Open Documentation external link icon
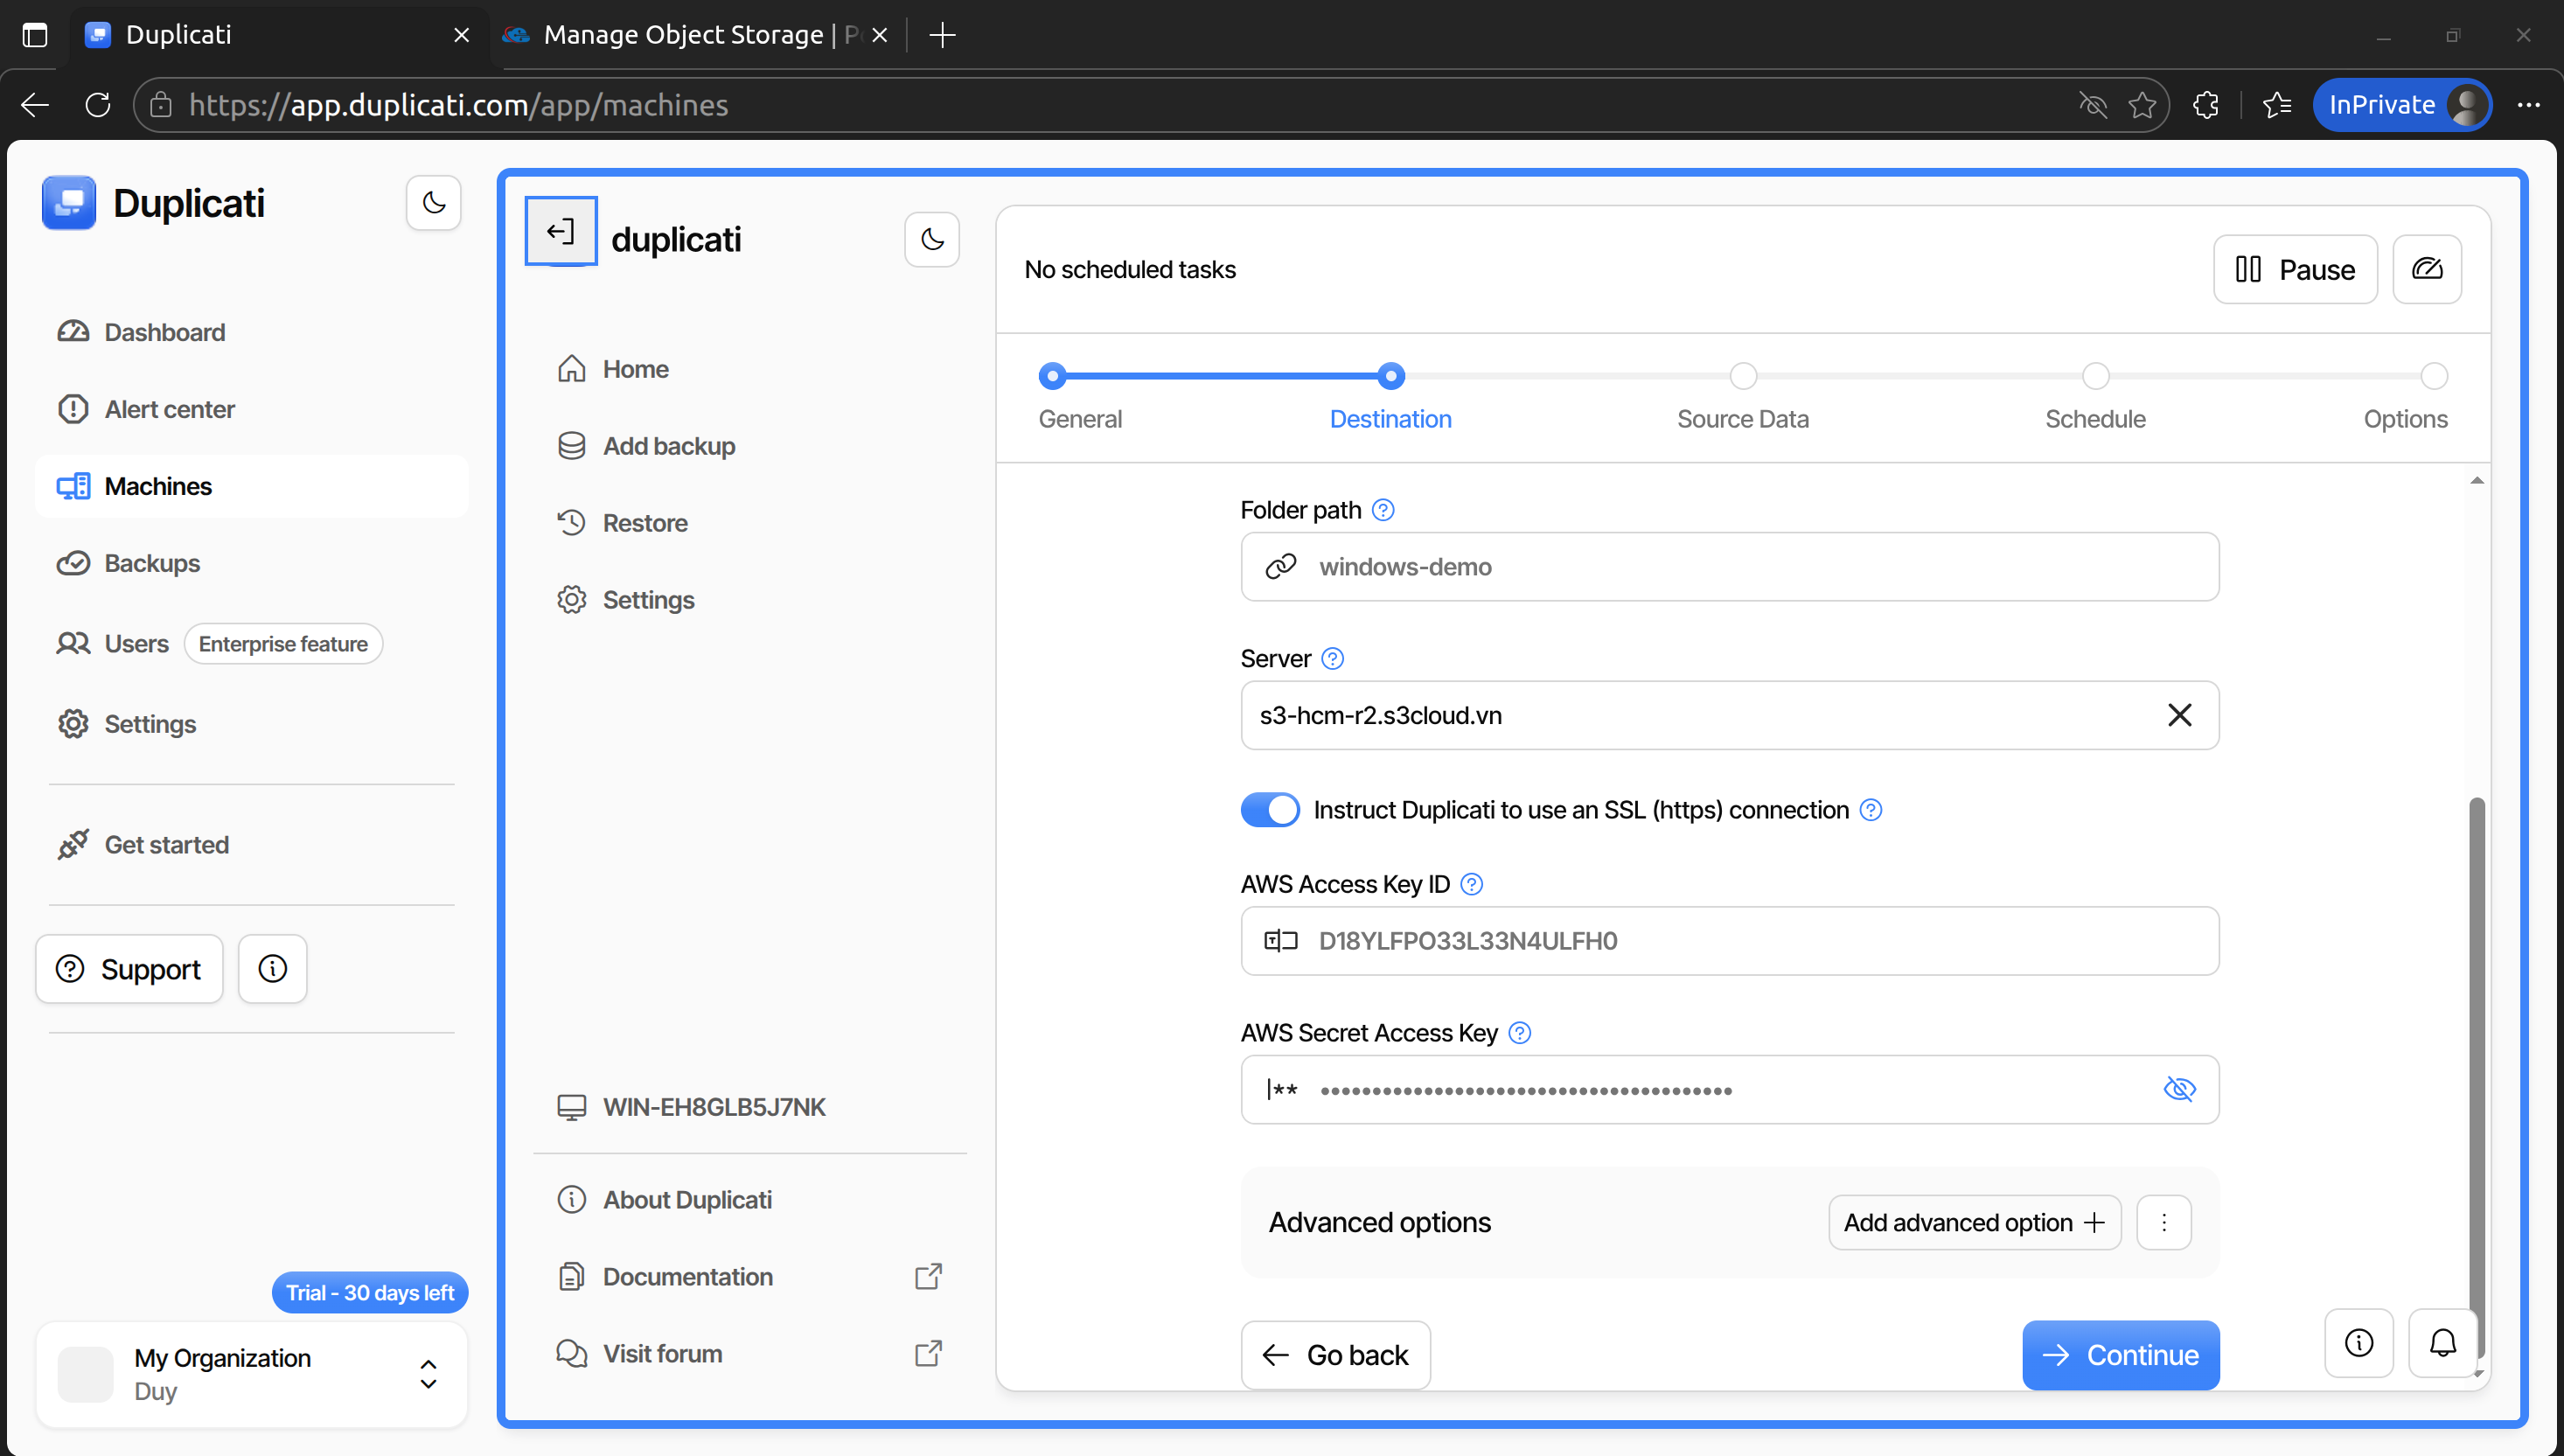 [928, 1277]
